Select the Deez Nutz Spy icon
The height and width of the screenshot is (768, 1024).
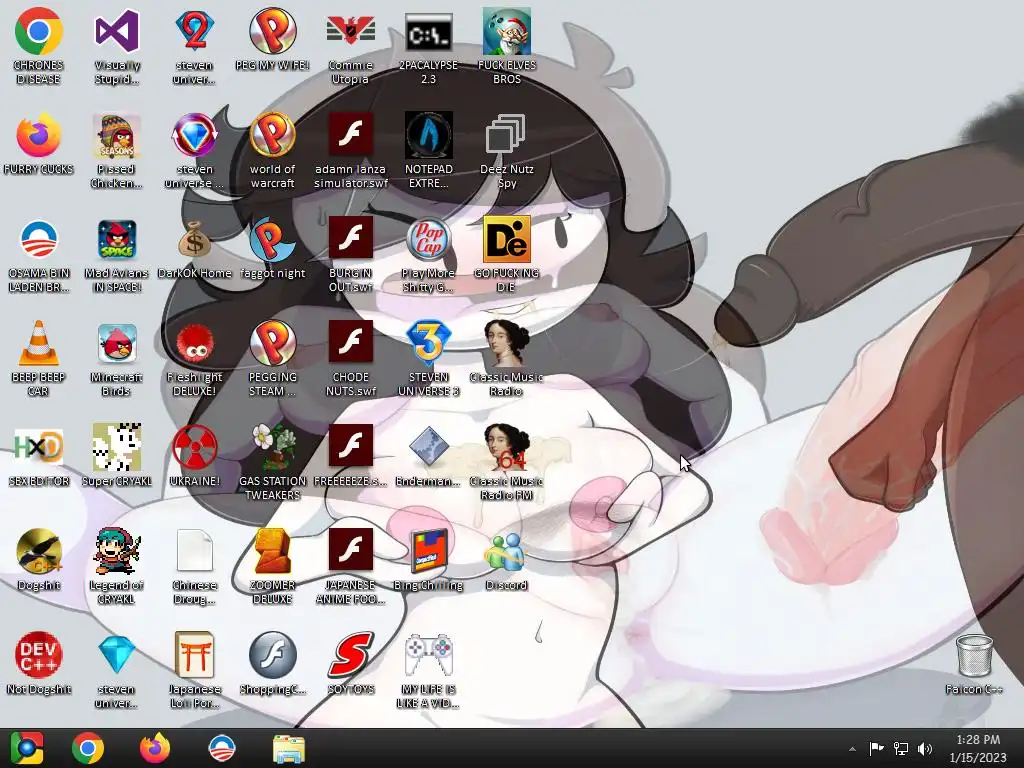[x=506, y=135]
